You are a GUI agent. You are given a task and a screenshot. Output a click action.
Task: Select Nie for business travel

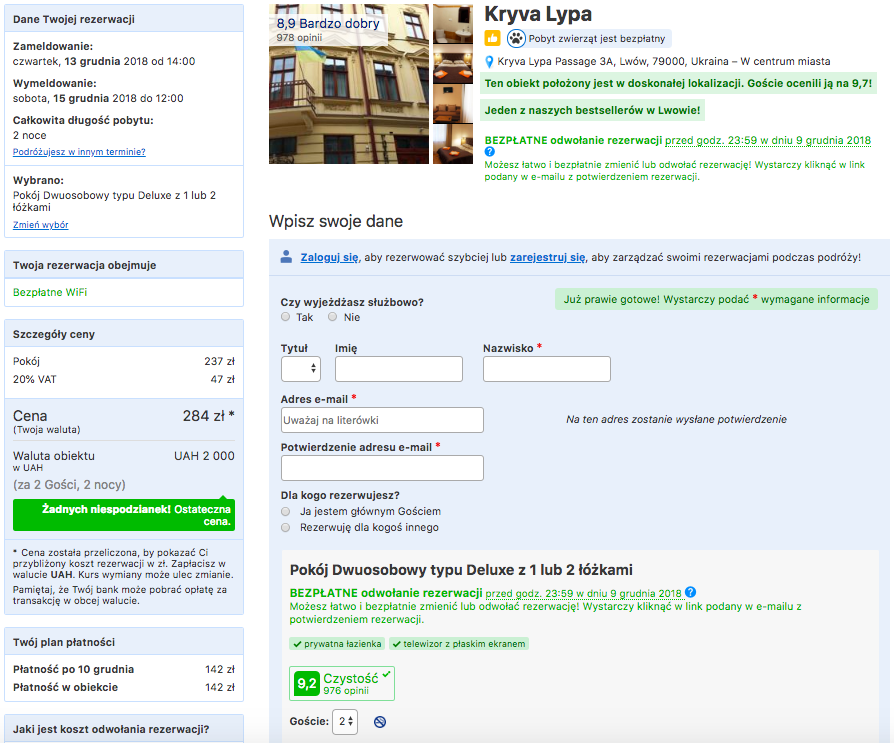(x=332, y=317)
